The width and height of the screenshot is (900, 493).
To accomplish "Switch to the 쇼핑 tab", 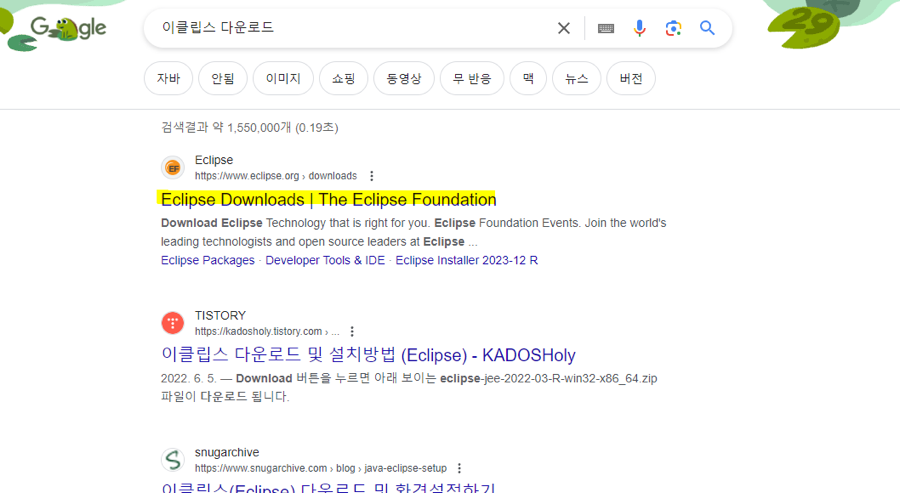I will tap(343, 79).
